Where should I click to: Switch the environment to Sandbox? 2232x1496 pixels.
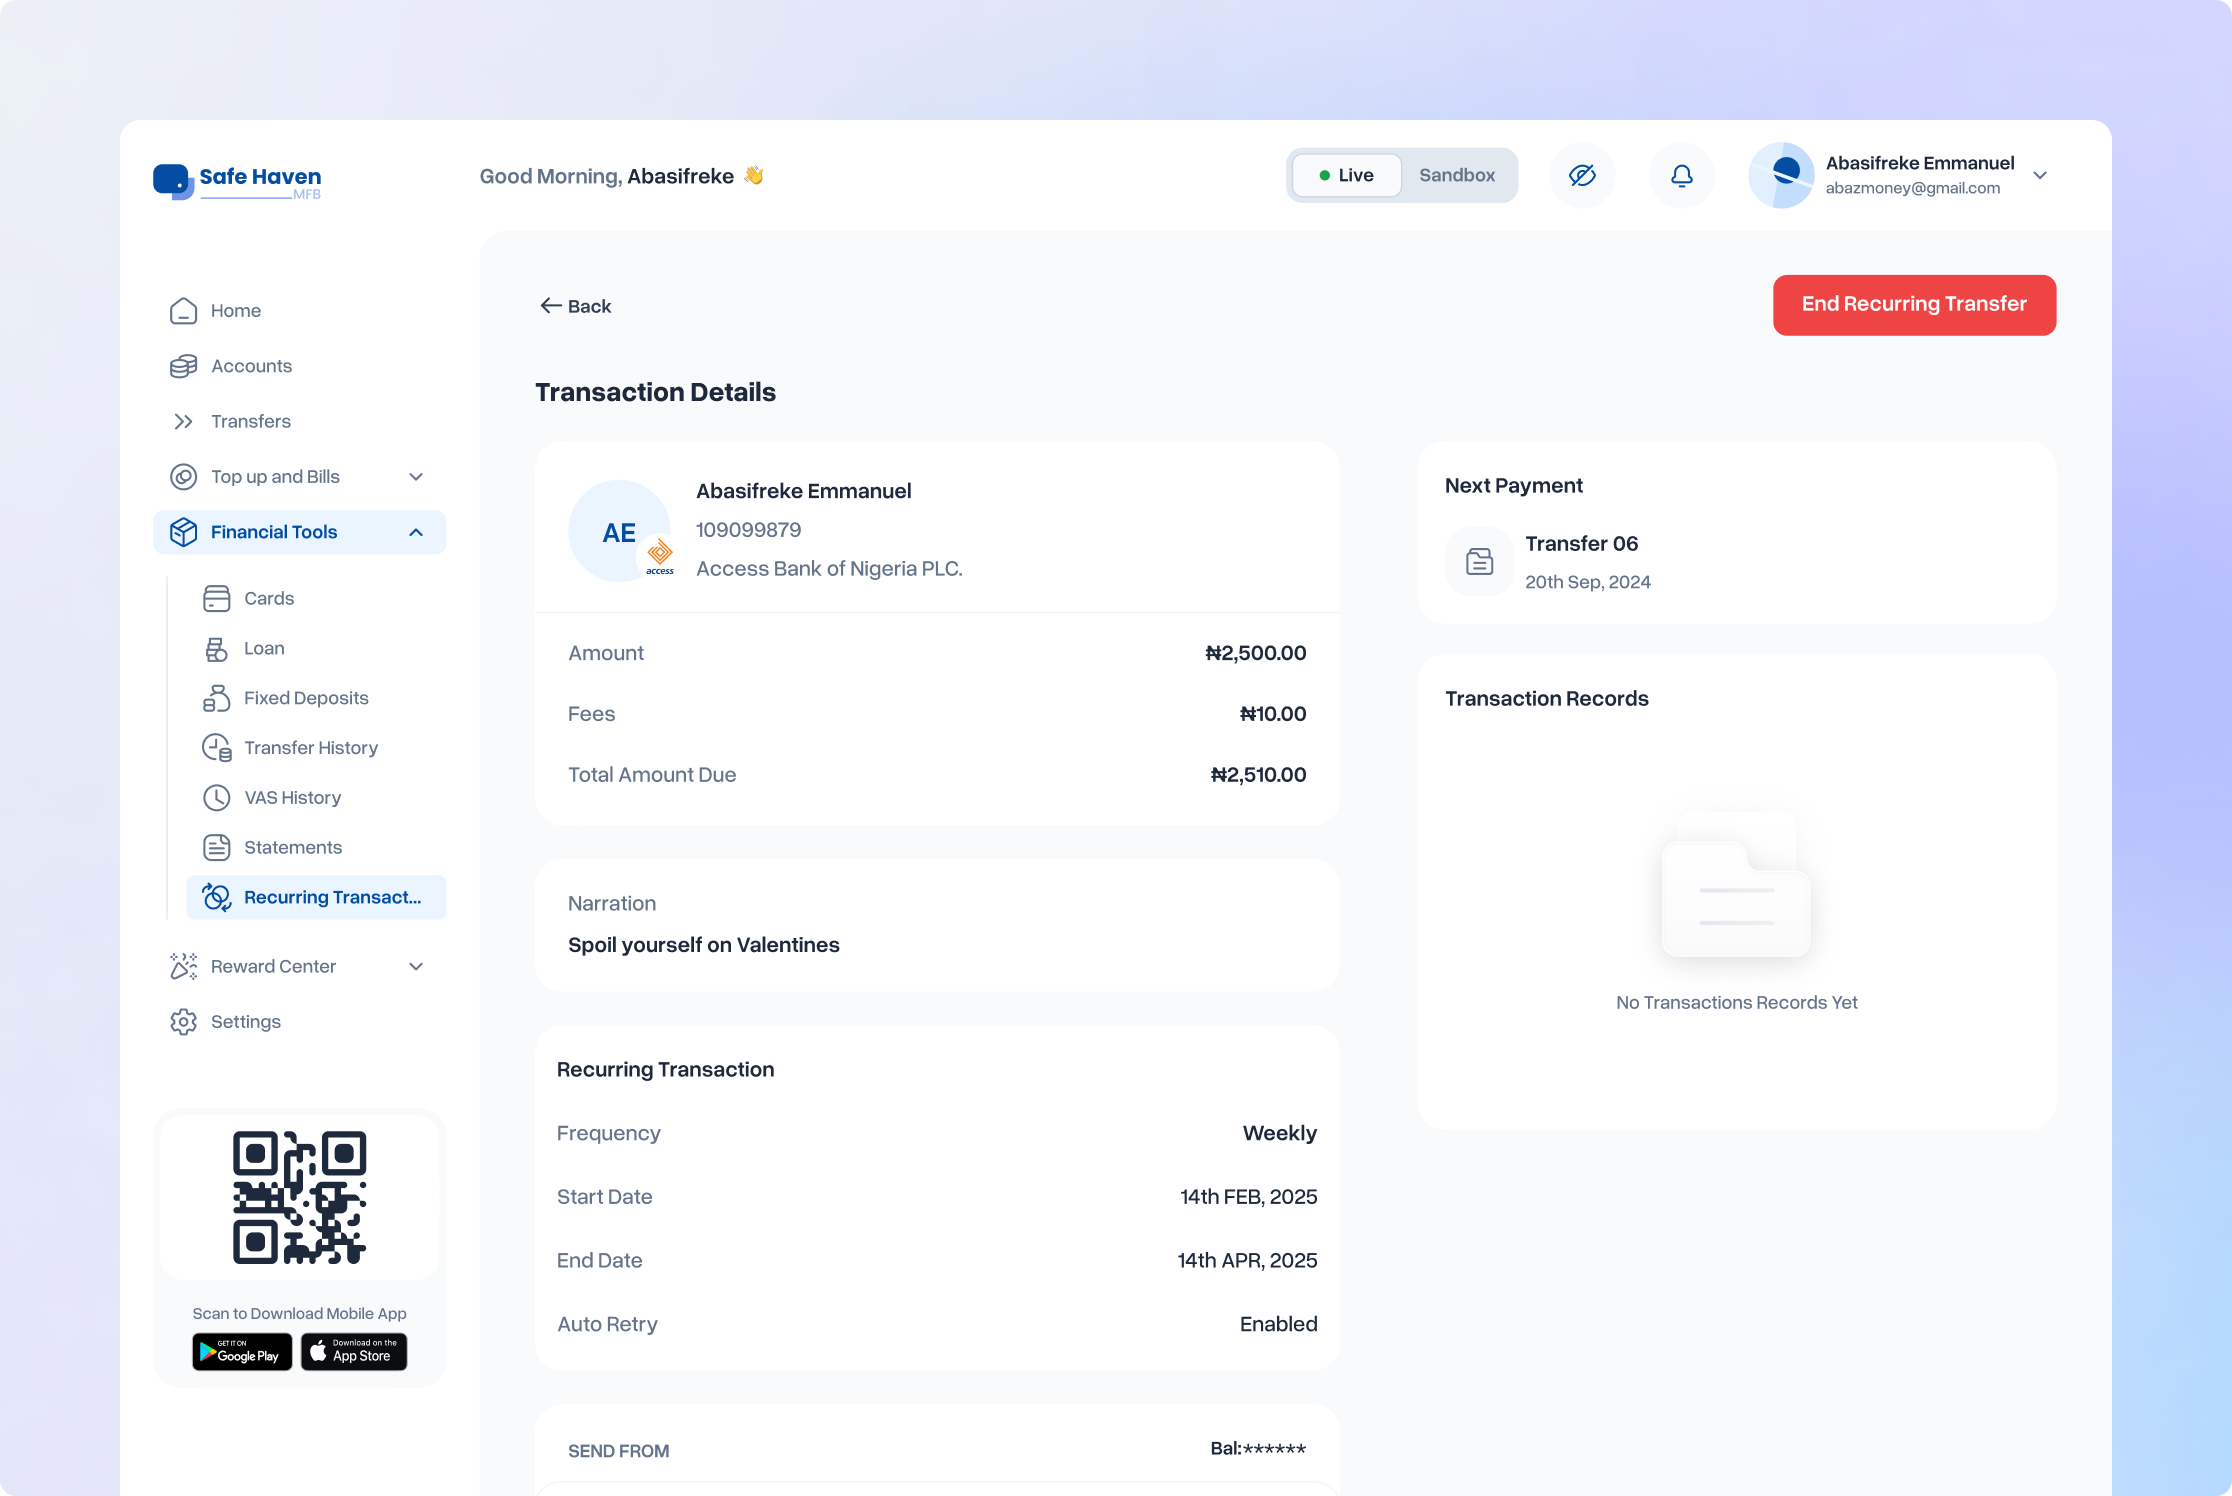pyautogui.click(x=1456, y=175)
